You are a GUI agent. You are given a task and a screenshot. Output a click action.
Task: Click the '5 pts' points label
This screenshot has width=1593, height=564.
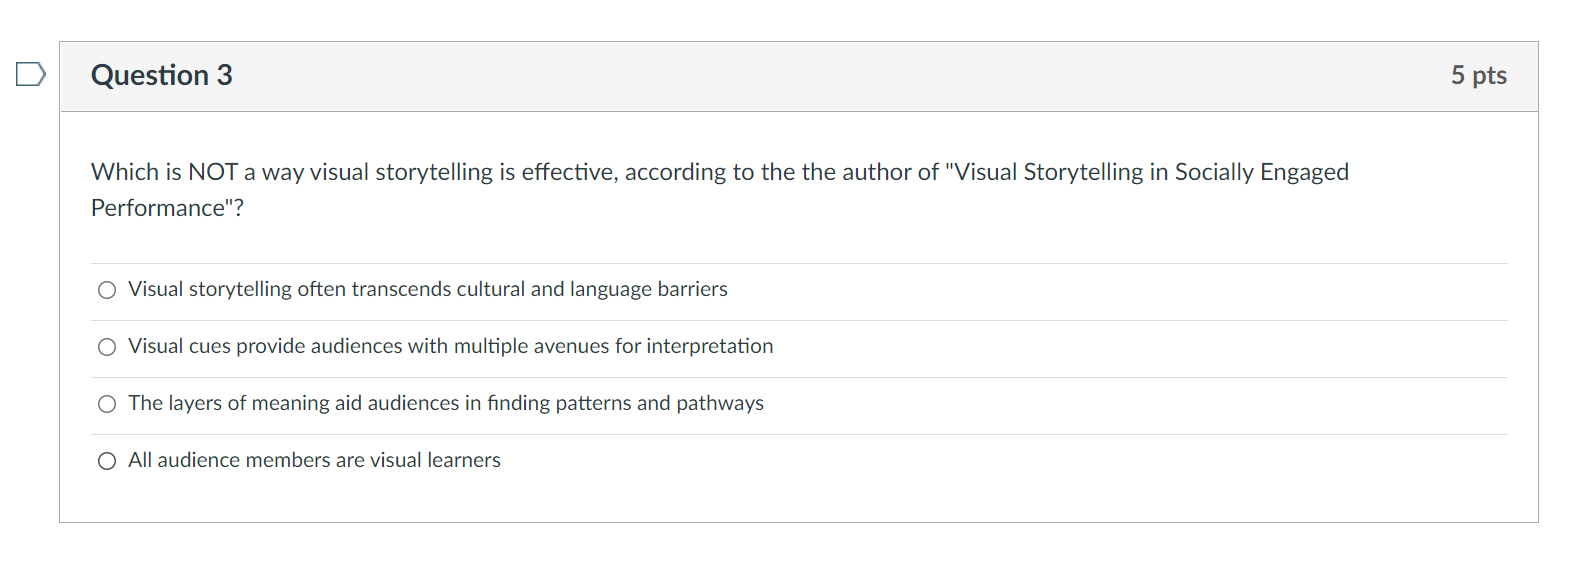[x=1478, y=75]
